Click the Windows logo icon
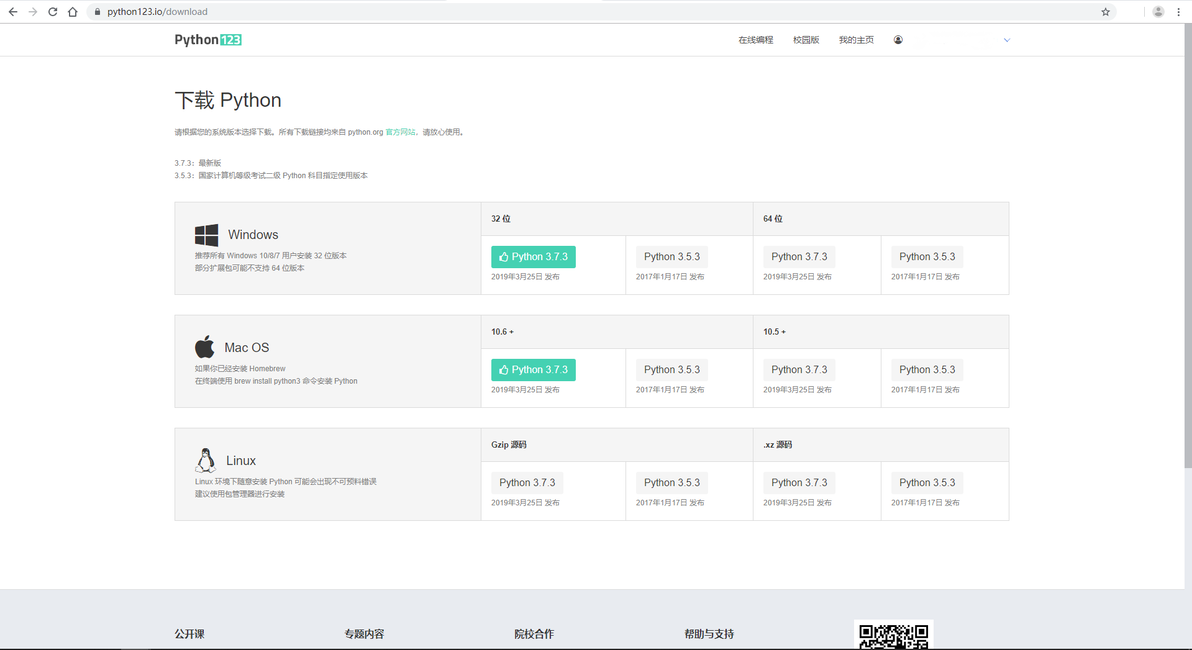 point(206,235)
